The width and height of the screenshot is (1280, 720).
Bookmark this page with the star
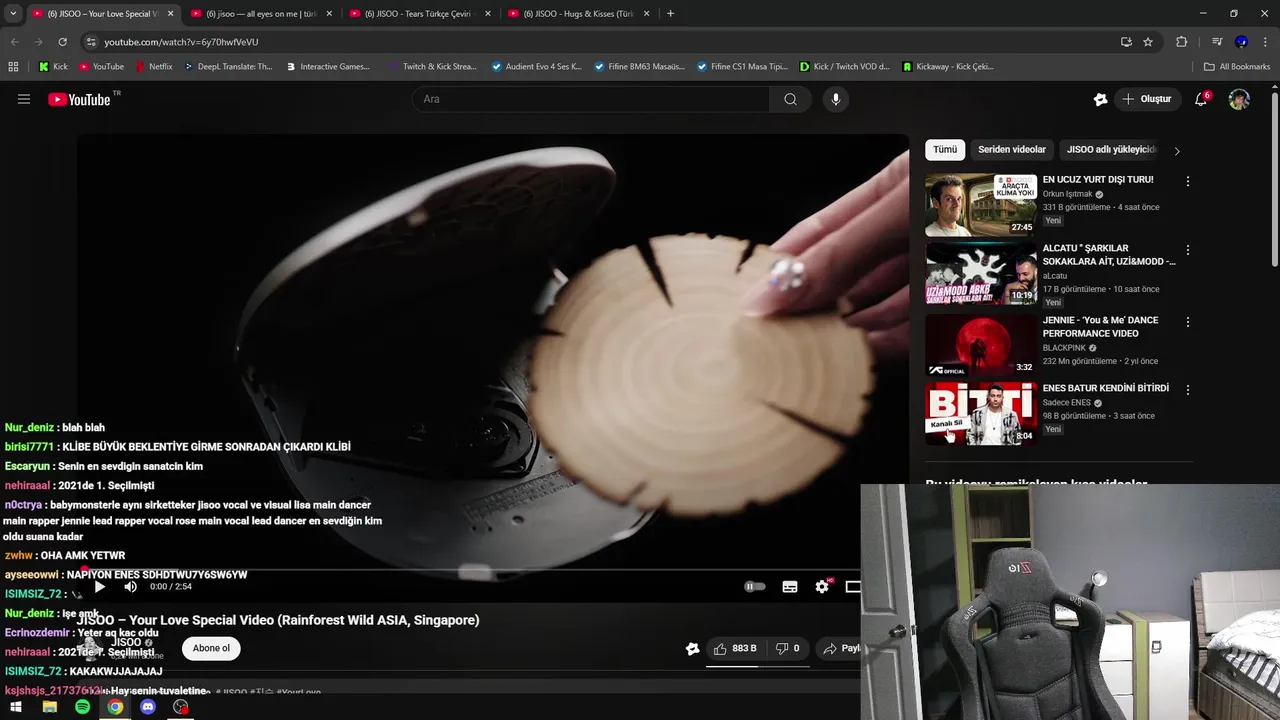click(1148, 42)
